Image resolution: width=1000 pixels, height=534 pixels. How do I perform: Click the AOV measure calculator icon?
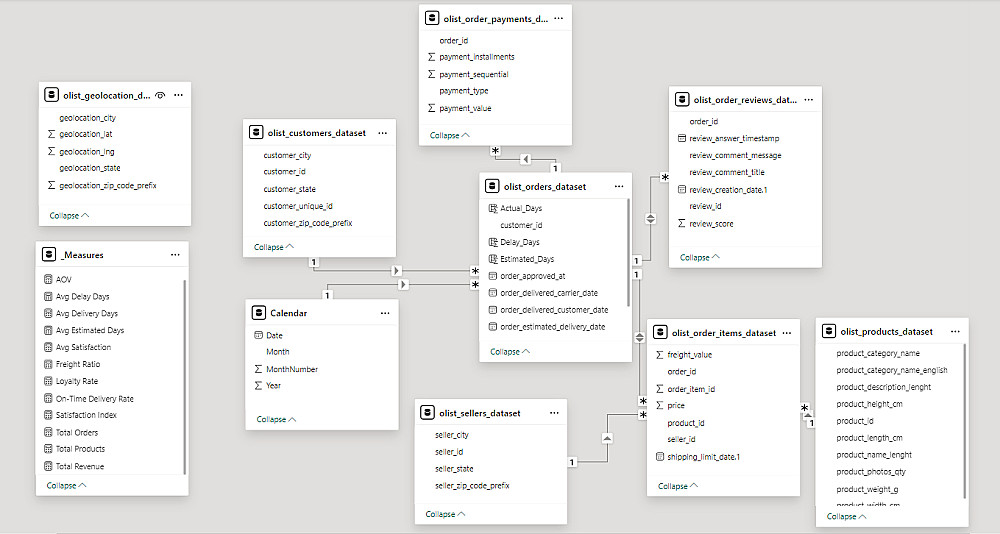tap(48, 280)
